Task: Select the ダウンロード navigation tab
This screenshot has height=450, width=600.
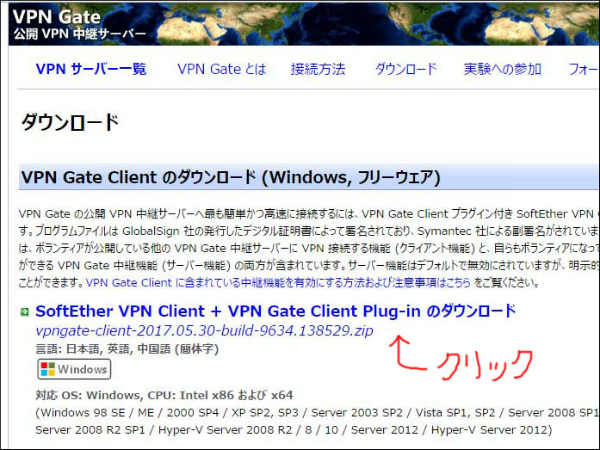Action: 406,69
